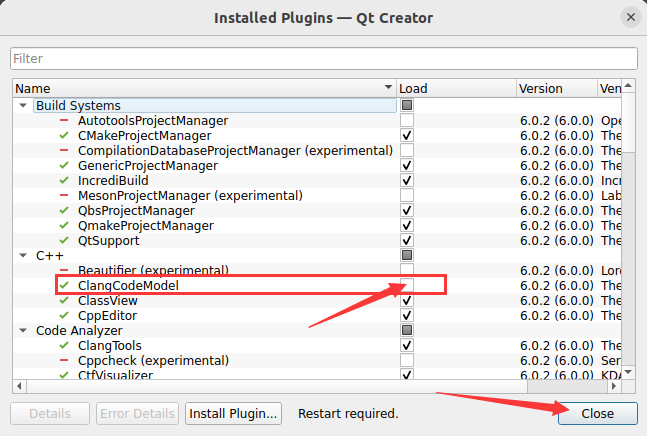This screenshot has height=436, width=647.
Task: Uncheck the QtSupport load checkbox
Action: coord(407,240)
